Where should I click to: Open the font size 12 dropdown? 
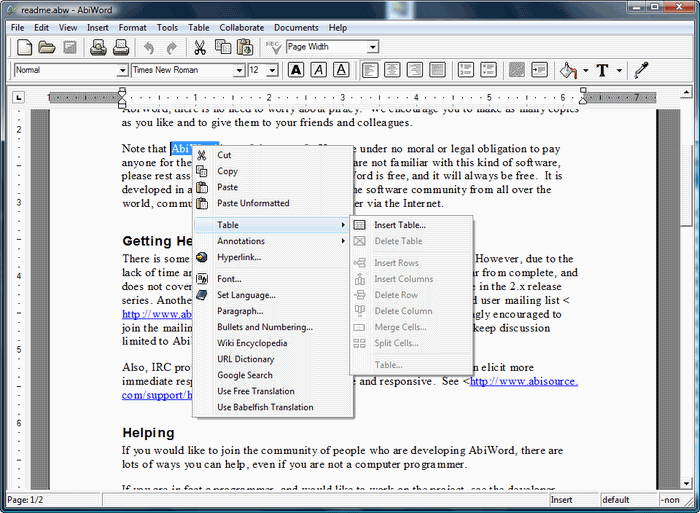(272, 70)
